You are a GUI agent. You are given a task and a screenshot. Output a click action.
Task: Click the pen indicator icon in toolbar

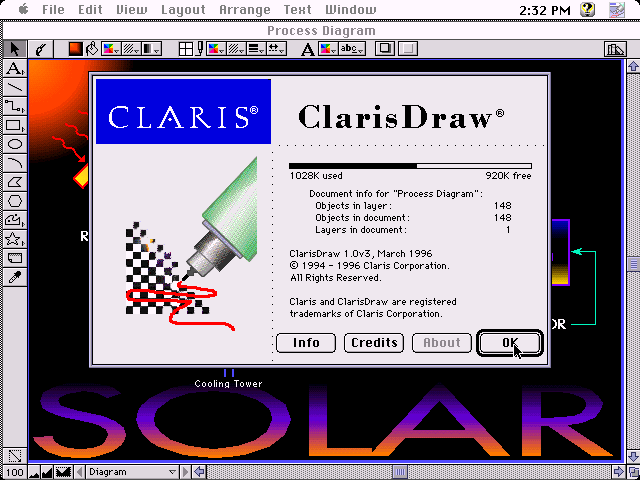(200, 49)
